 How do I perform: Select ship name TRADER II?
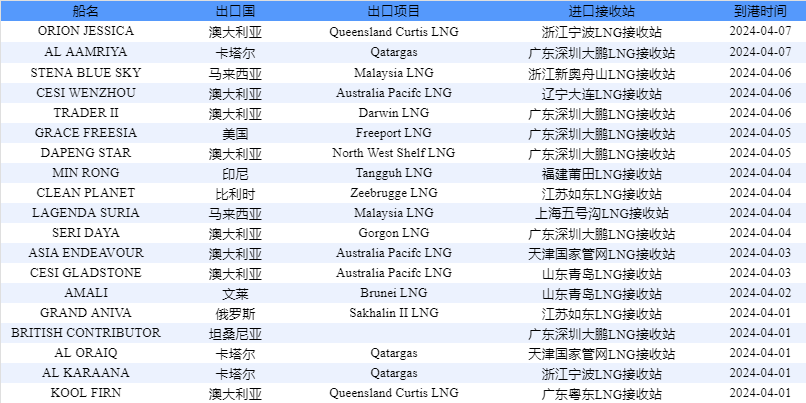tap(86, 113)
